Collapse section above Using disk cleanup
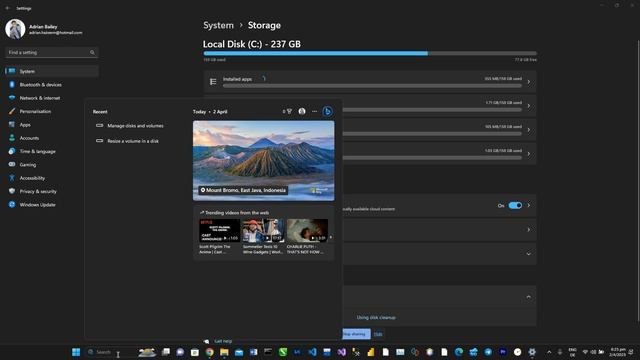The width and height of the screenshot is (640, 360). pos(529,297)
